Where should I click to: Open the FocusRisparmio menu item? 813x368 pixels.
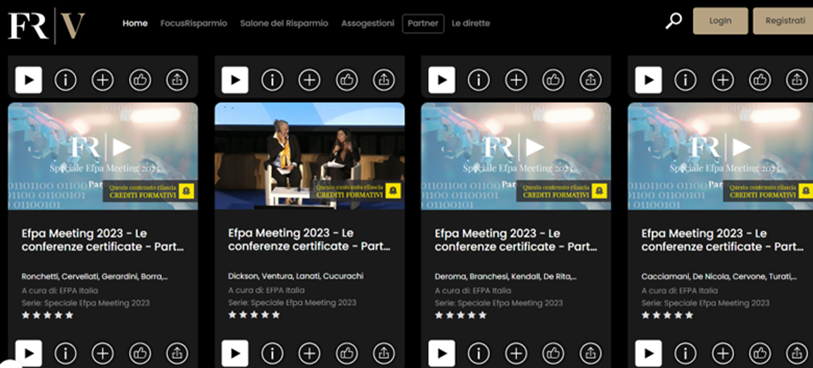[x=193, y=23]
